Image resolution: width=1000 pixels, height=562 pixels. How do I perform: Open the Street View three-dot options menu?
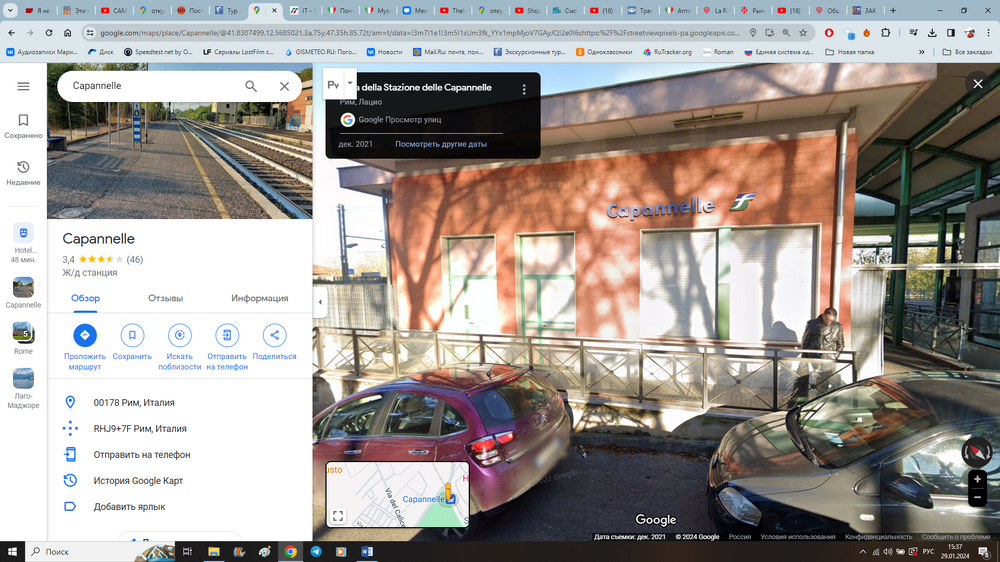pos(524,90)
